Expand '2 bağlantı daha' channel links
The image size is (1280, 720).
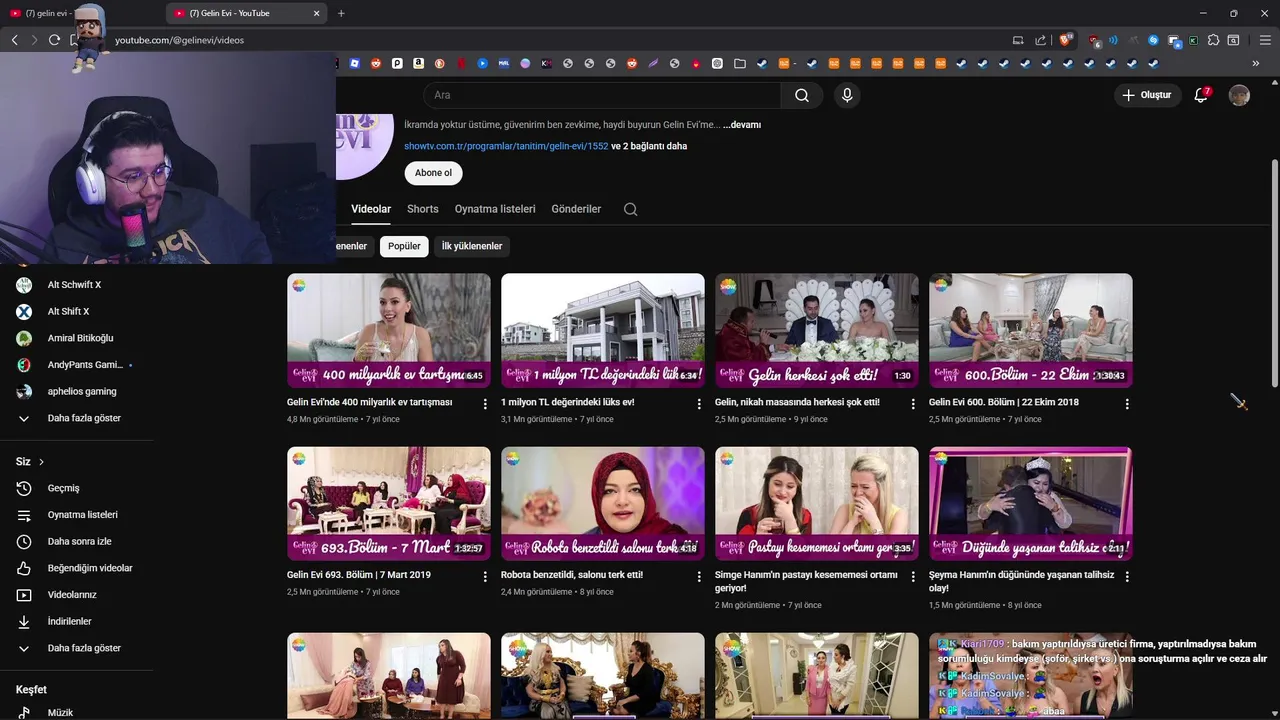click(649, 146)
